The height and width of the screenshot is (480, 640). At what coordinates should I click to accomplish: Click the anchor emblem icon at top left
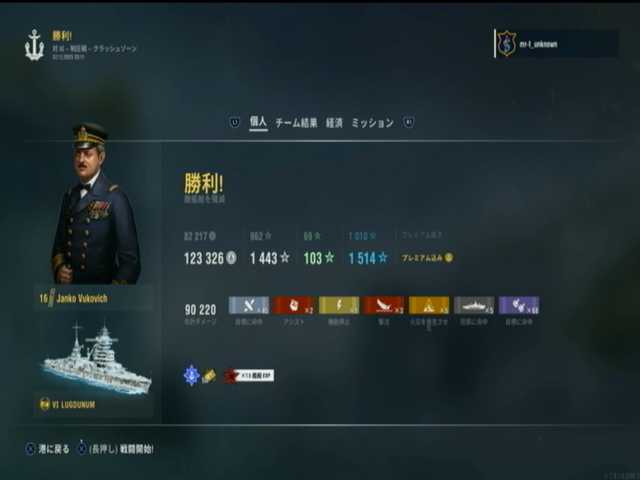click(34, 45)
